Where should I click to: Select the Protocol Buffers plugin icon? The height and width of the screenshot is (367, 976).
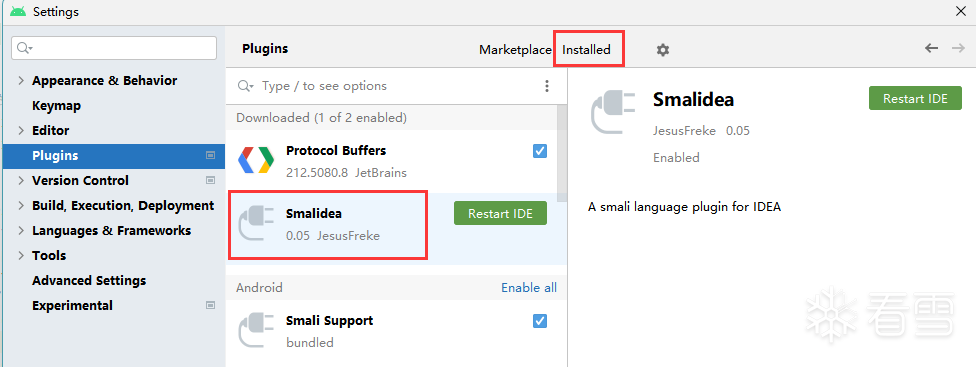pyautogui.click(x=256, y=160)
